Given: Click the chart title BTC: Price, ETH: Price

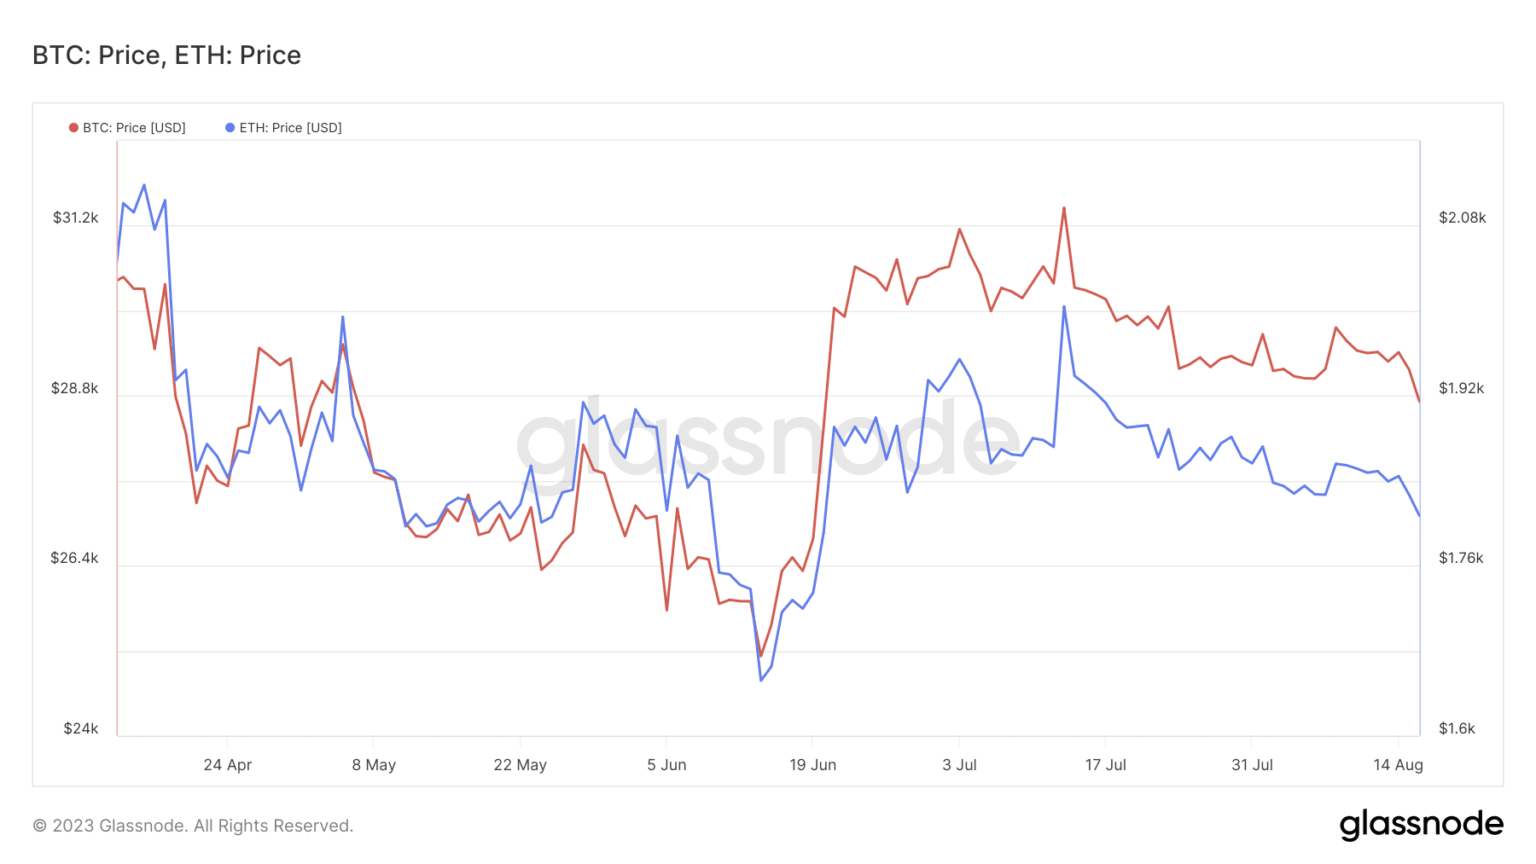Looking at the screenshot, I should click(166, 55).
